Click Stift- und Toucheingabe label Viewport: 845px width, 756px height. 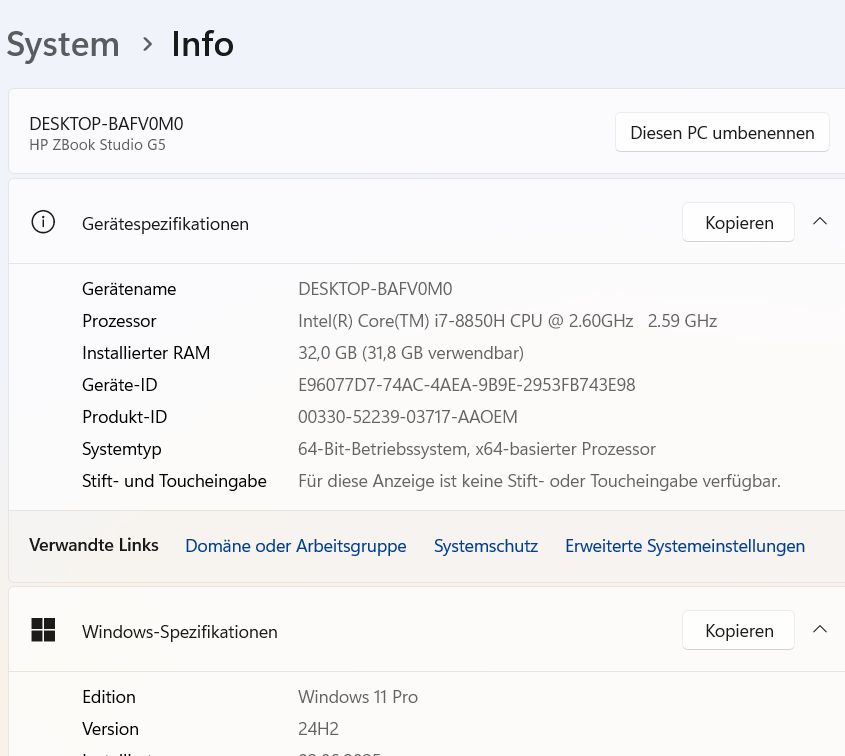174,481
